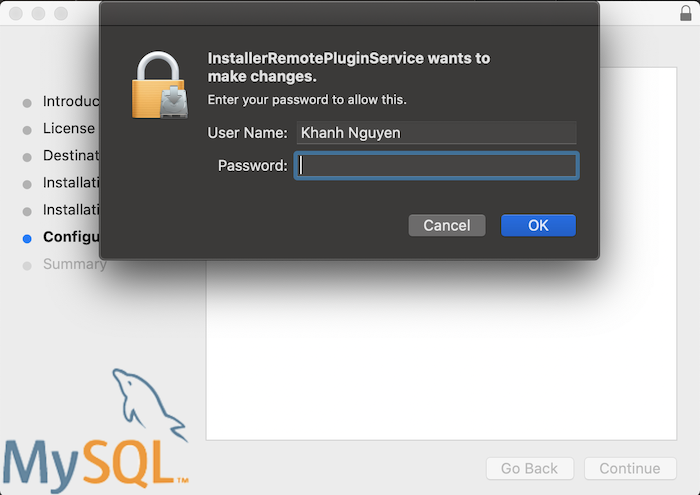700x495 pixels.
Task: Click the padlock authentication icon in dialog
Action: point(160,85)
